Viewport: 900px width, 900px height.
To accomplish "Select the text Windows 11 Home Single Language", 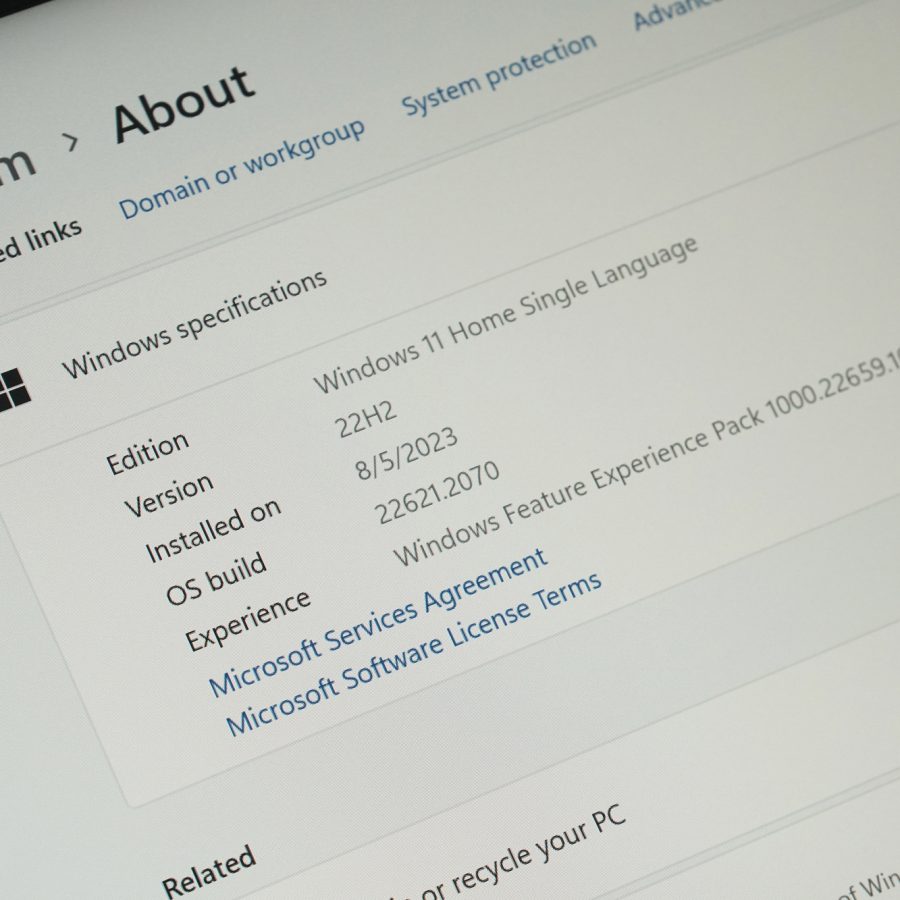I will coord(506,315).
